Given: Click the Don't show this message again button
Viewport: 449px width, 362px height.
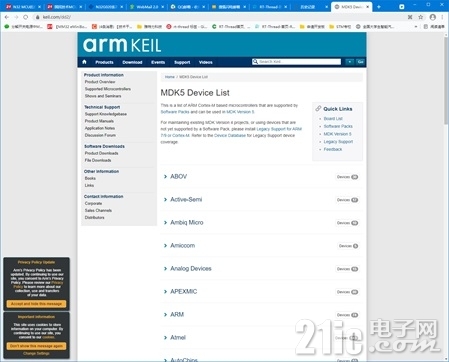Looking at the screenshot, I should (x=36, y=346).
